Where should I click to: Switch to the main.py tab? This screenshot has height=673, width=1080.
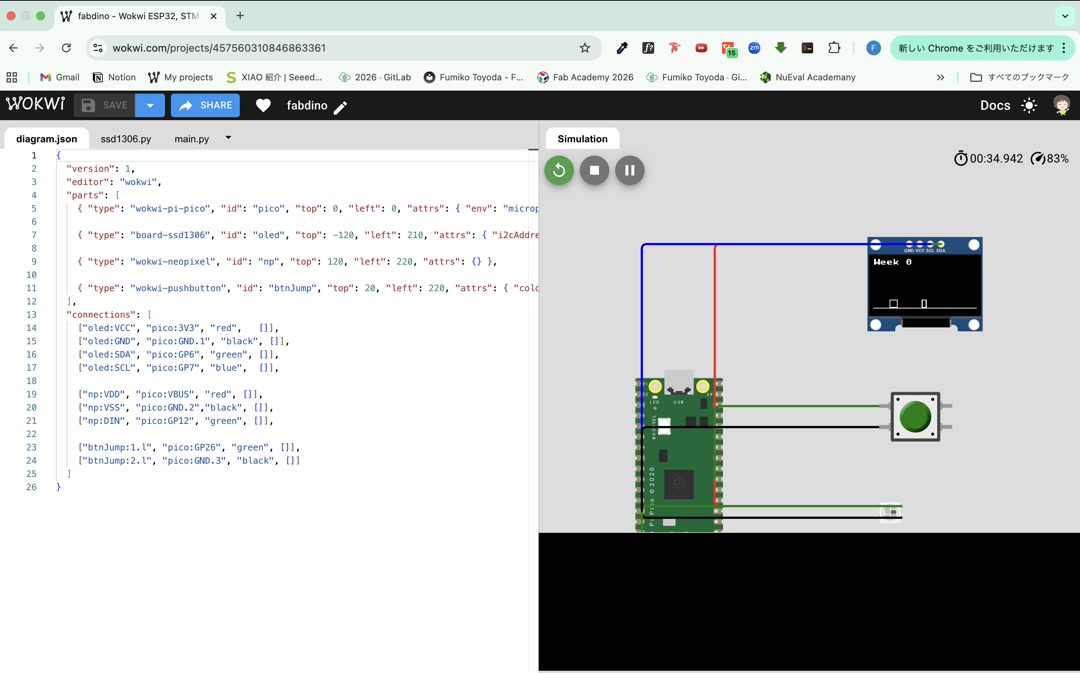pyautogui.click(x=191, y=138)
